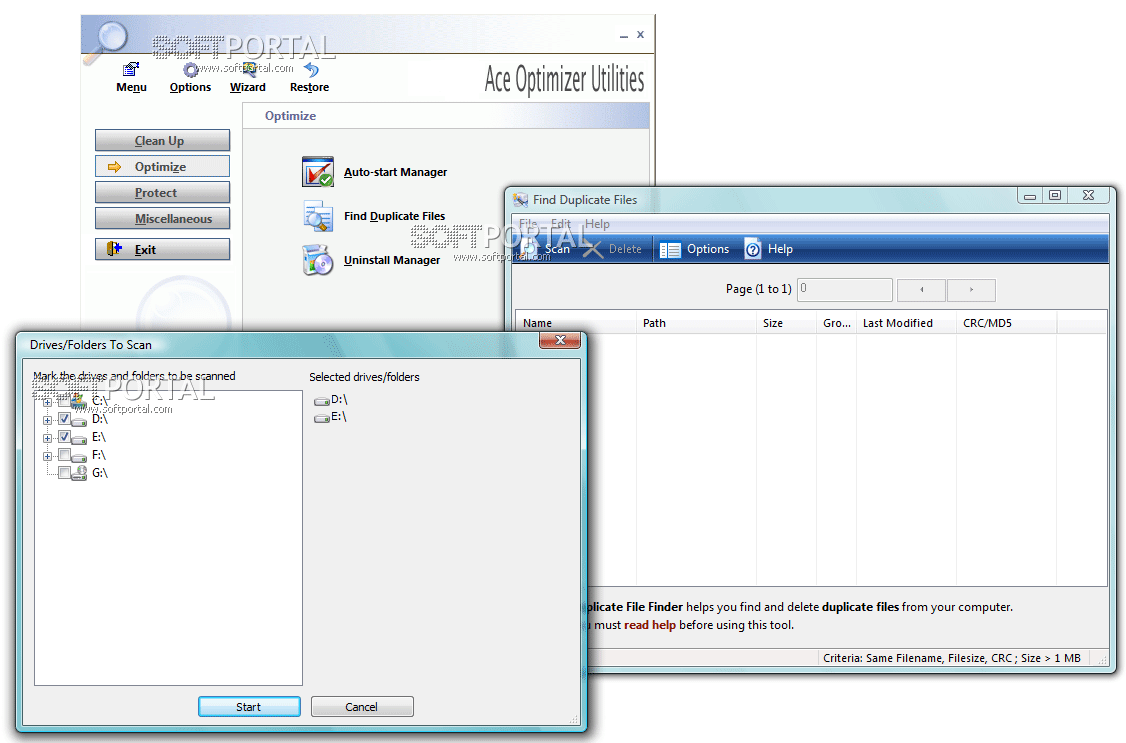
Task: Expand the D:\ drive tree node
Action: (47, 420)
